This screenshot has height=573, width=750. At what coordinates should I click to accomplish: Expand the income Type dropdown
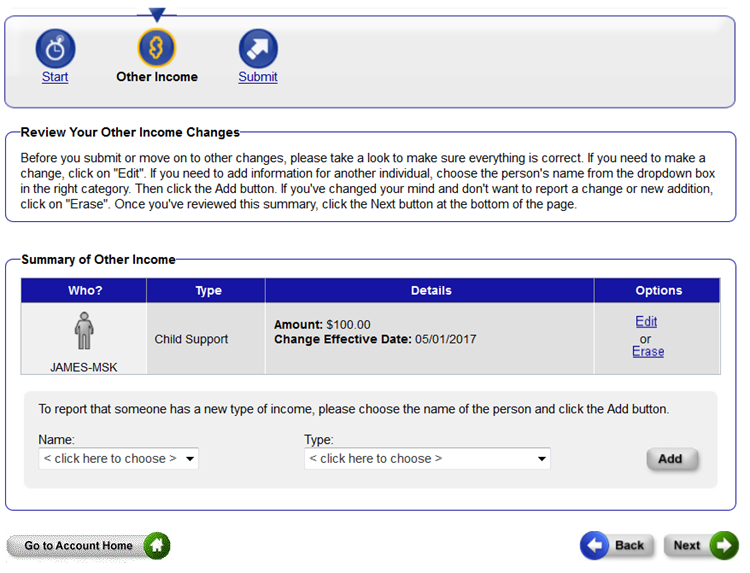click(427, 459)
